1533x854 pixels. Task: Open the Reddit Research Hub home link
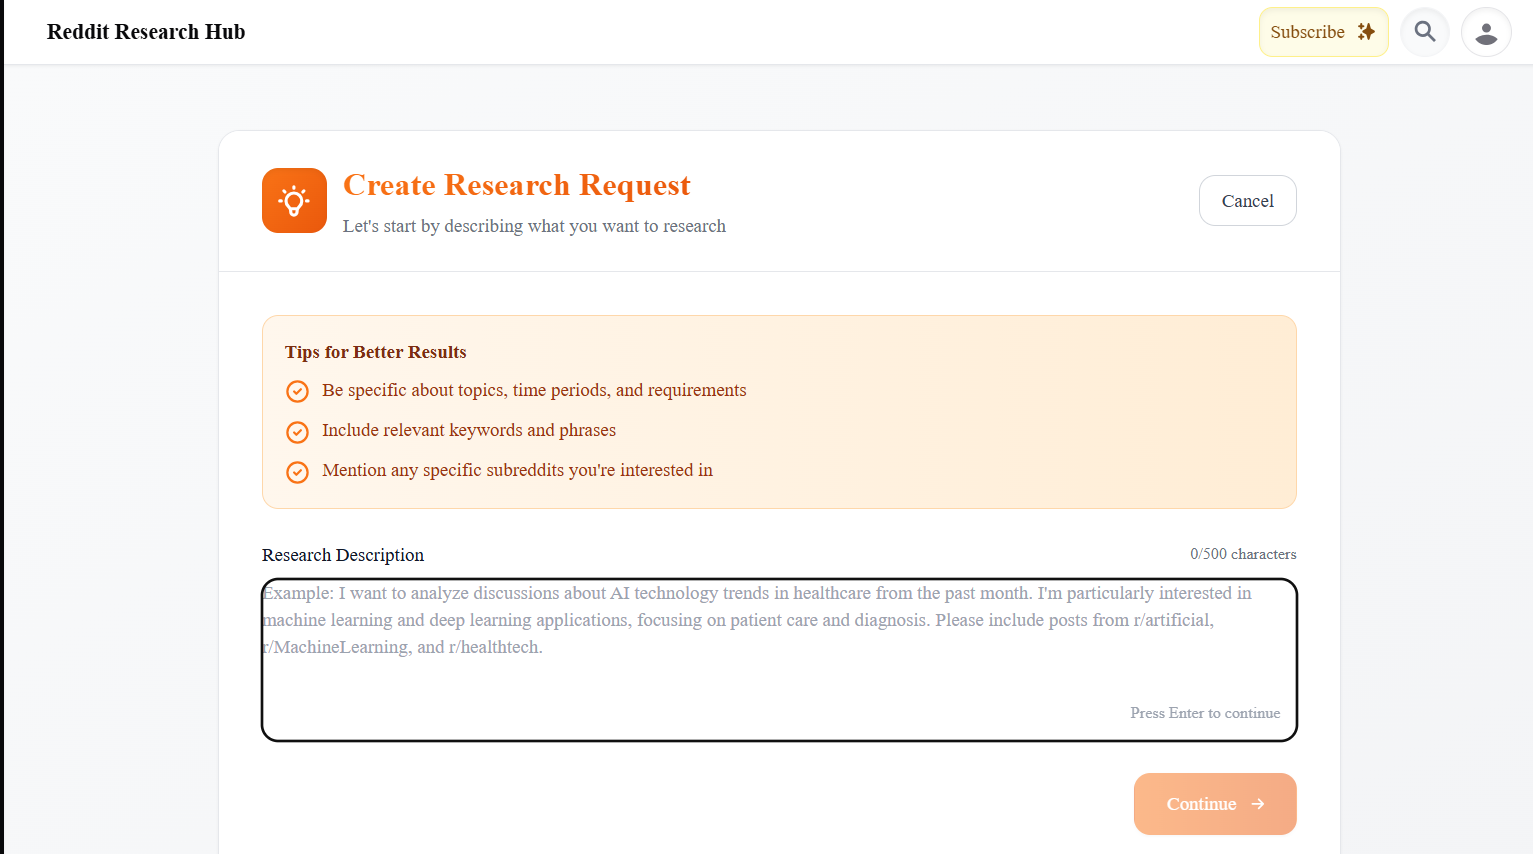[146, 32]
